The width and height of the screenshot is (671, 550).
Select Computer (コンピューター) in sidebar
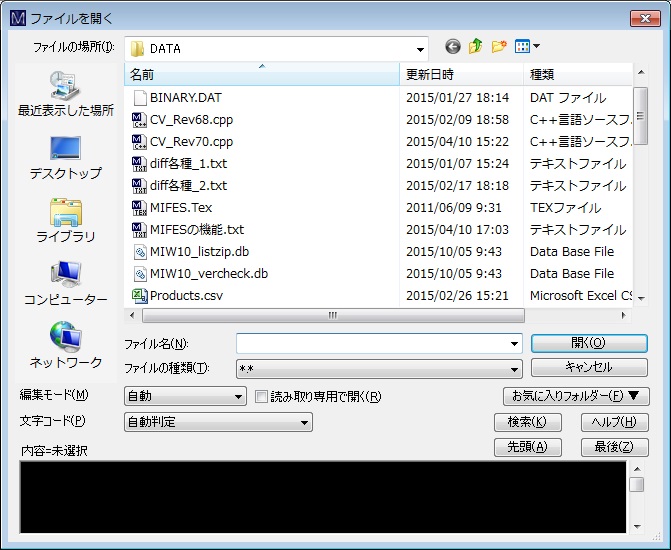[x=65, y=284]
